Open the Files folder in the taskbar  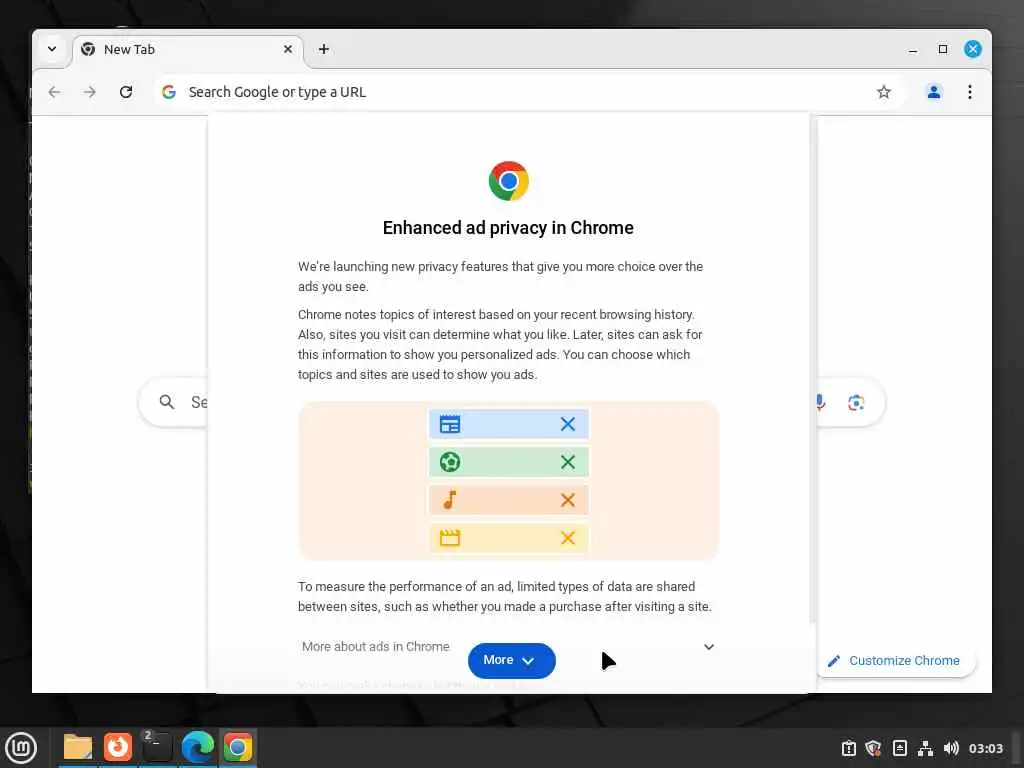coord(78,748)
